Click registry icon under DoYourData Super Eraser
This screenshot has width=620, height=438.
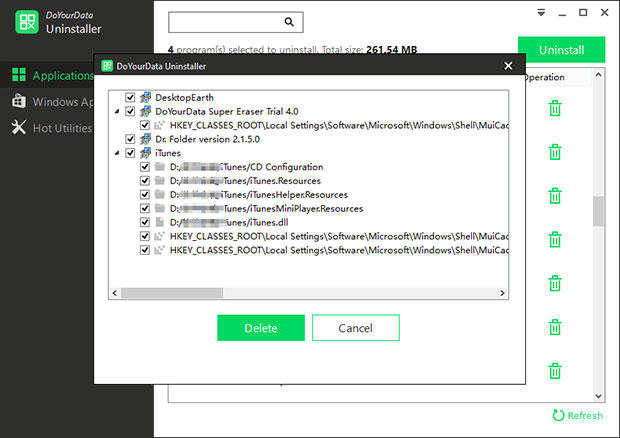pyautogui.click(x=159, y=125)
